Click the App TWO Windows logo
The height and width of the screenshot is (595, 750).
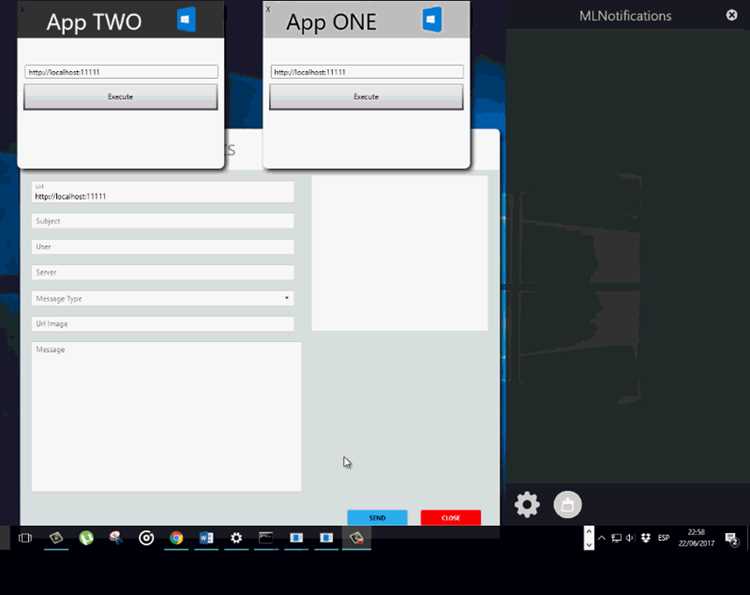click(x=187, y=19)
